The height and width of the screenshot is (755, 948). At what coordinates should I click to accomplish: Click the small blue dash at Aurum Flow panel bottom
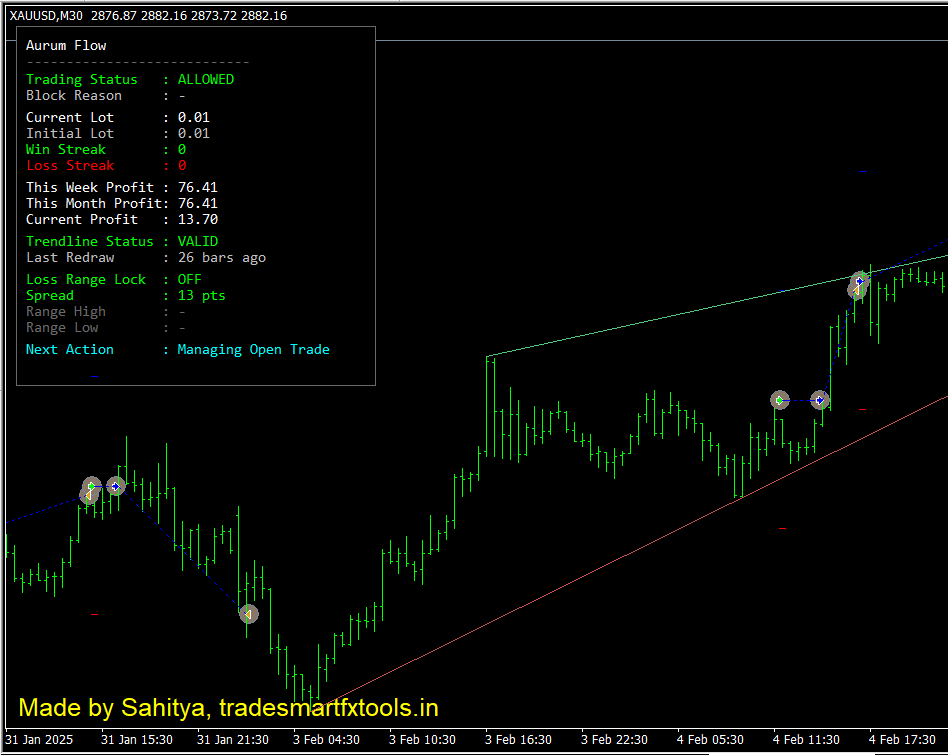[94, 376]
